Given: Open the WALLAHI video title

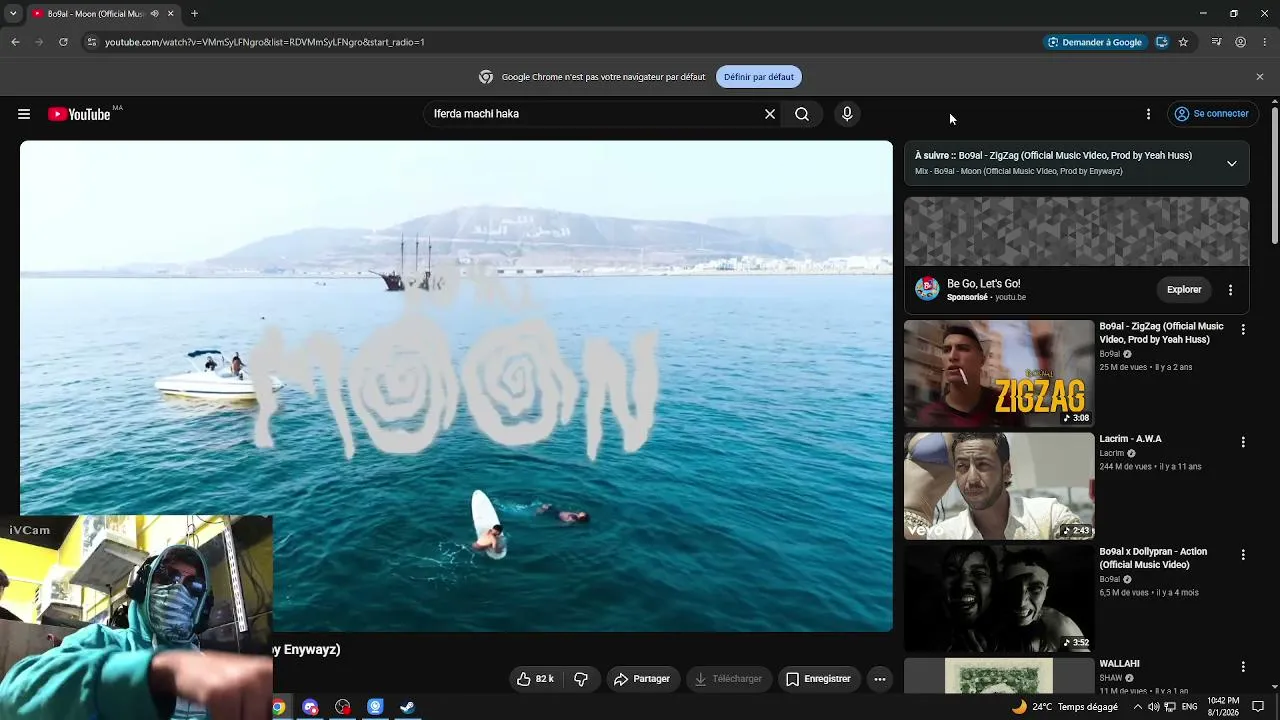Looking at the screenshot, I should (1119, 664).
